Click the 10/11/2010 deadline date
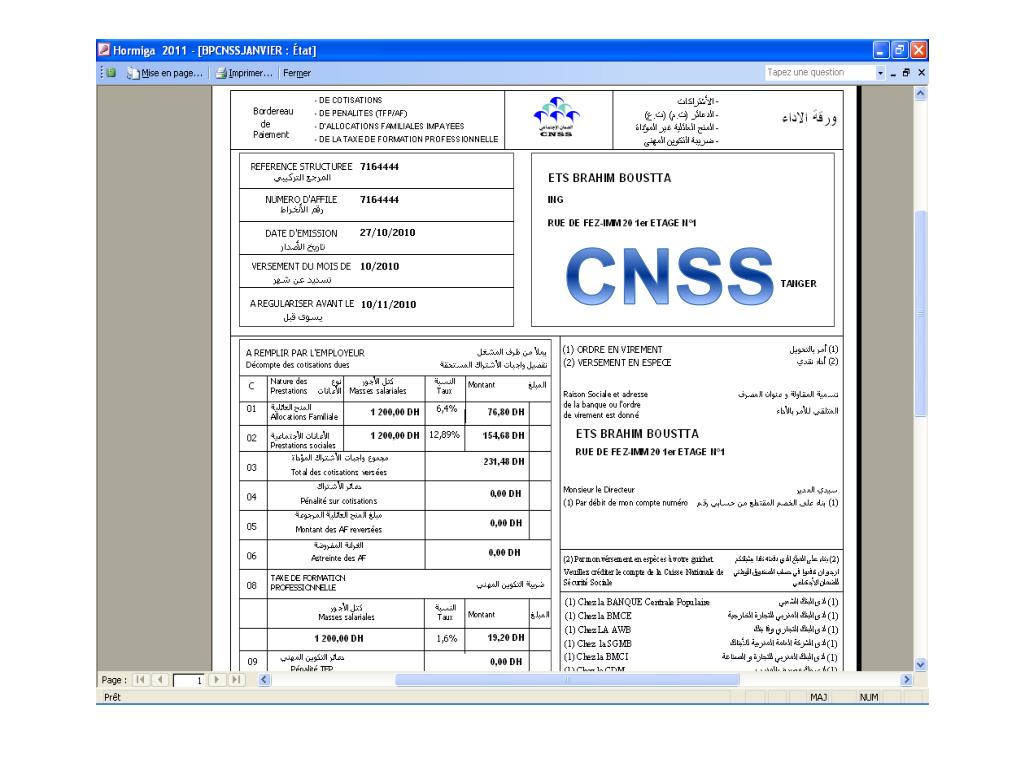The image size is (1024, 768). 388,304
